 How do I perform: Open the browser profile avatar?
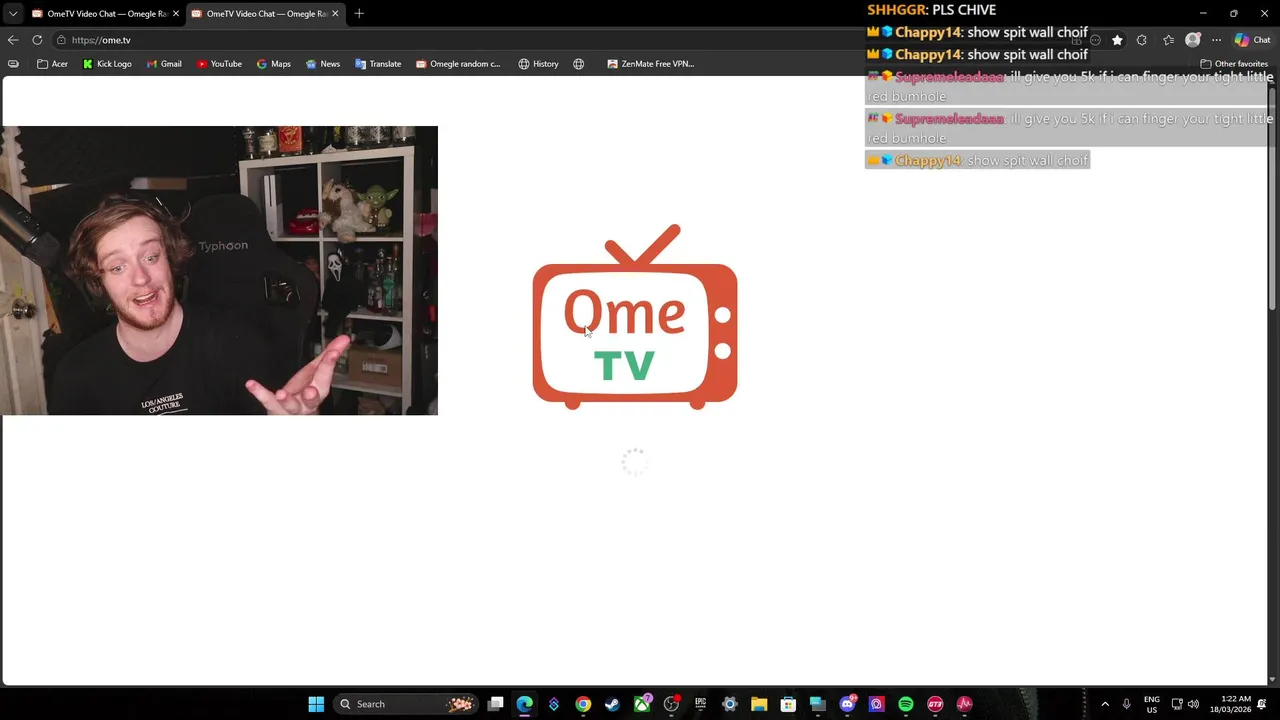[x=1192, y=40]
